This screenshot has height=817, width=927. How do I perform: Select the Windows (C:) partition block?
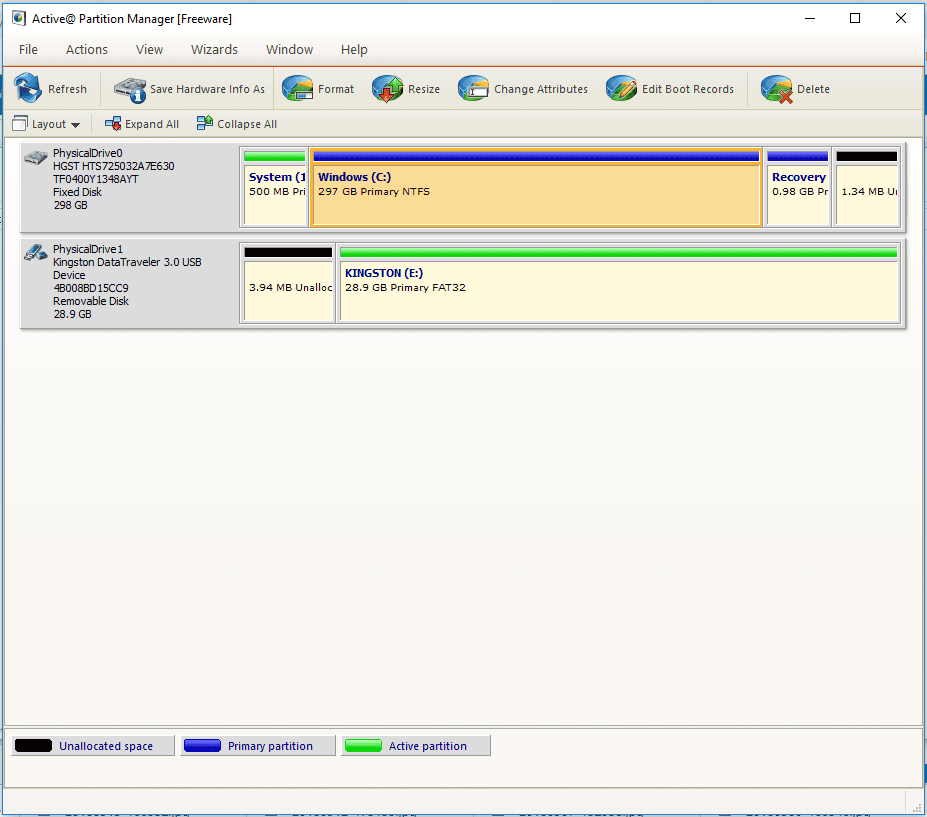(x=536, y=190)
